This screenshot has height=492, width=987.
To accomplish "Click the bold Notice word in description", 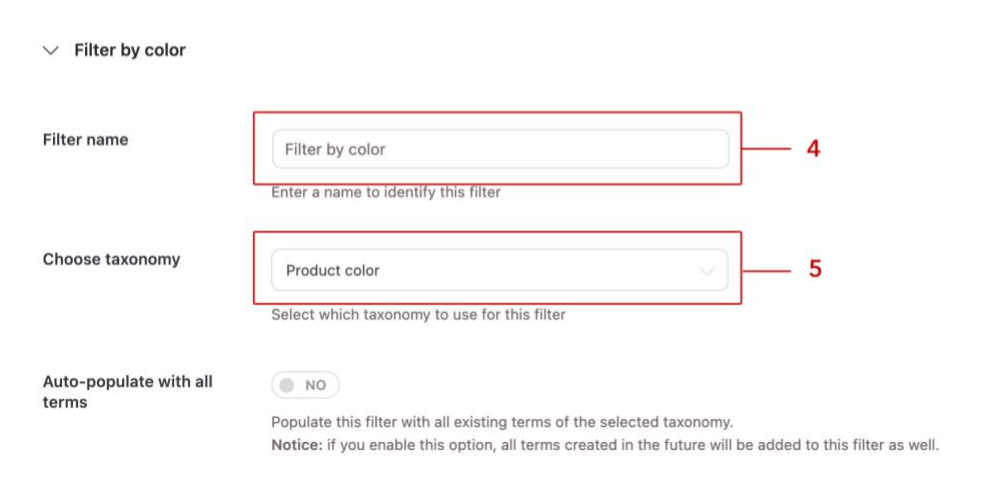I will tap(295, 445).
